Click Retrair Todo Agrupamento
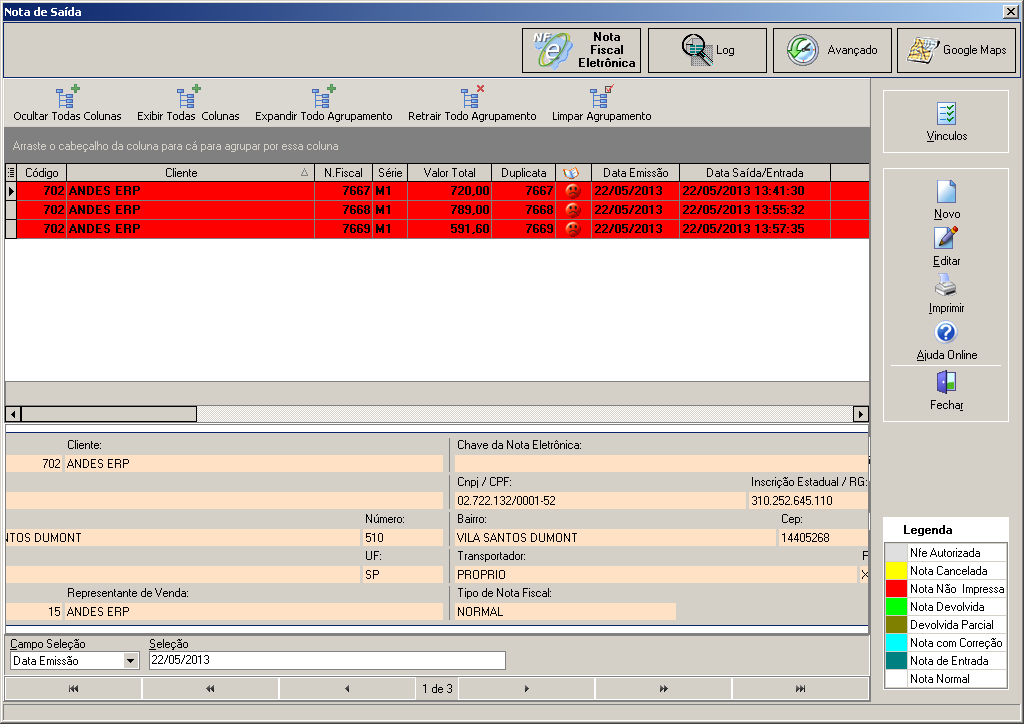Image resolution: width=1024 pixels, height=724 pixels. pos(472,104)
